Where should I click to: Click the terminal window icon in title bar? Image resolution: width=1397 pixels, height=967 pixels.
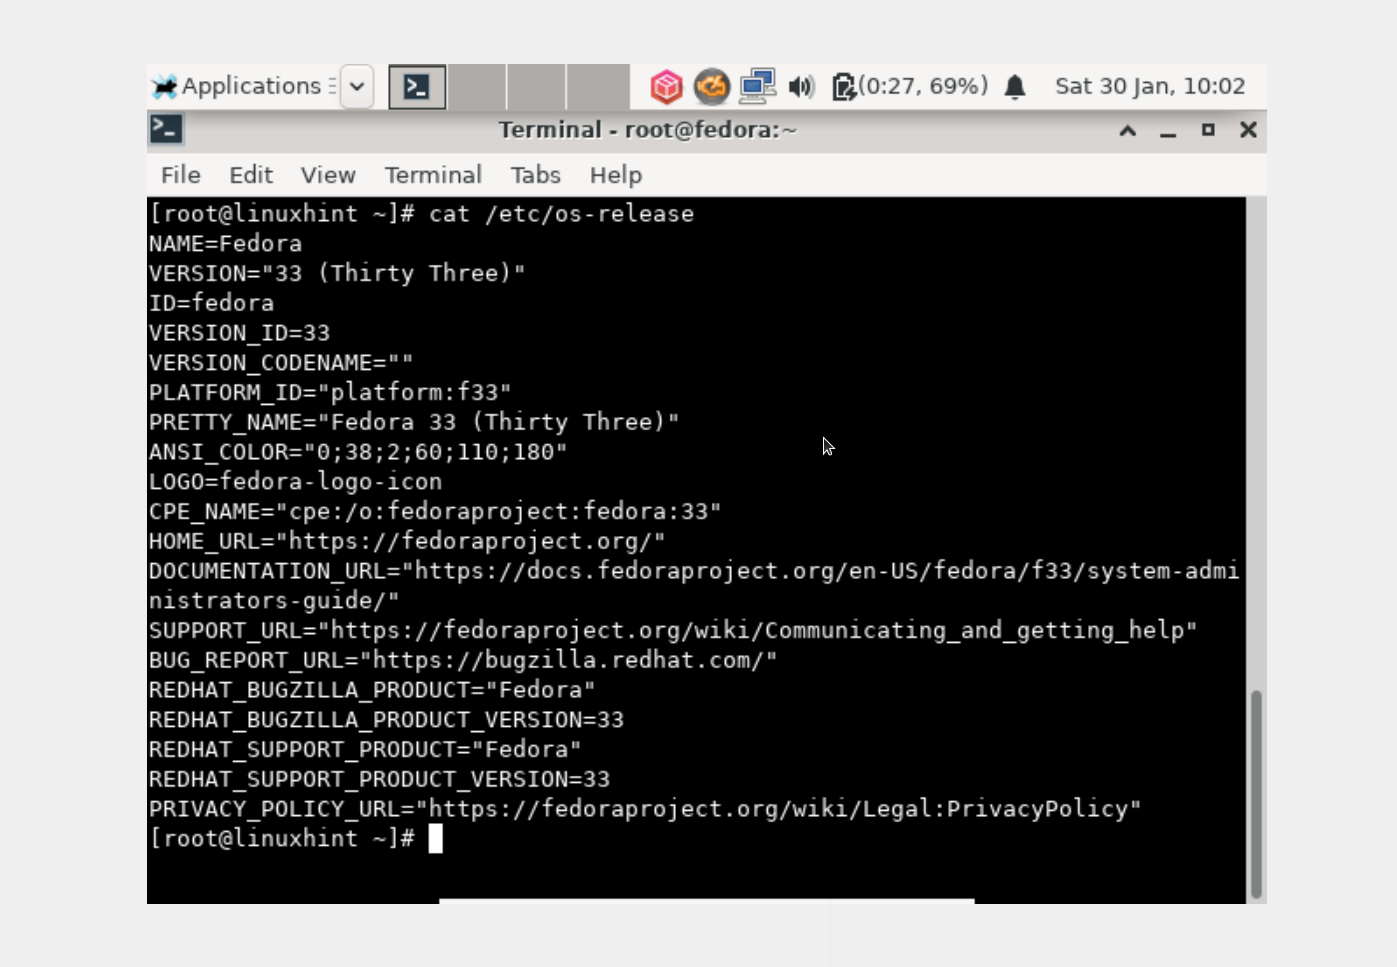point(166,129)
